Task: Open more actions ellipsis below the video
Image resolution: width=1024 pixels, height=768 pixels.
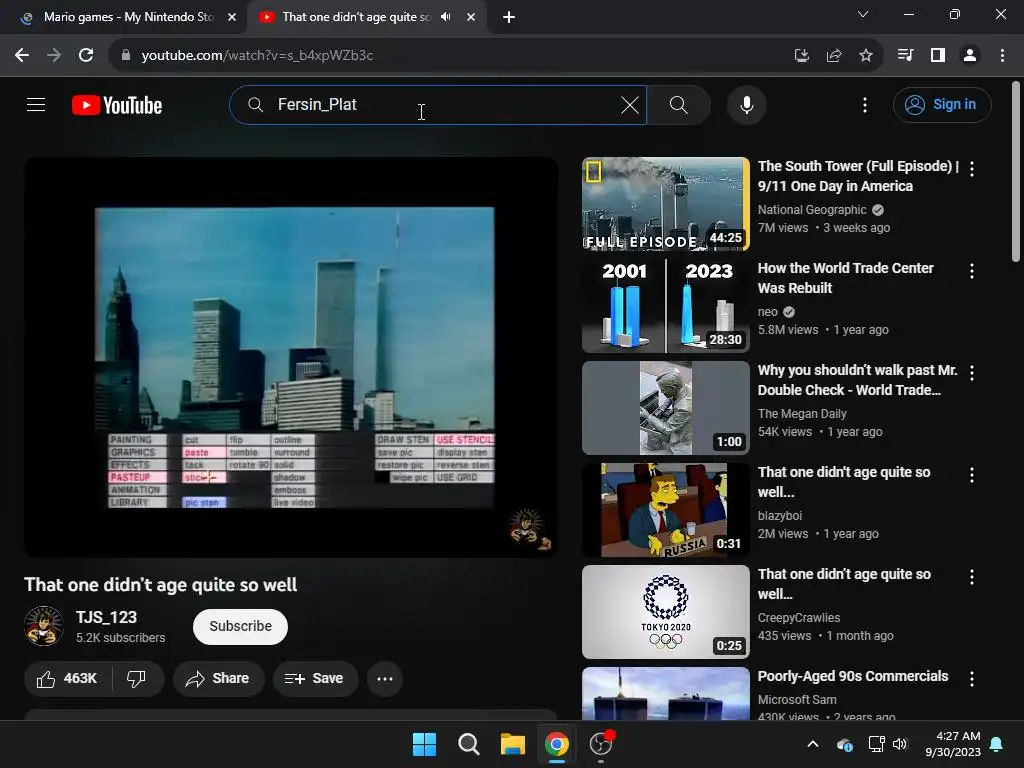Action: 385,679
